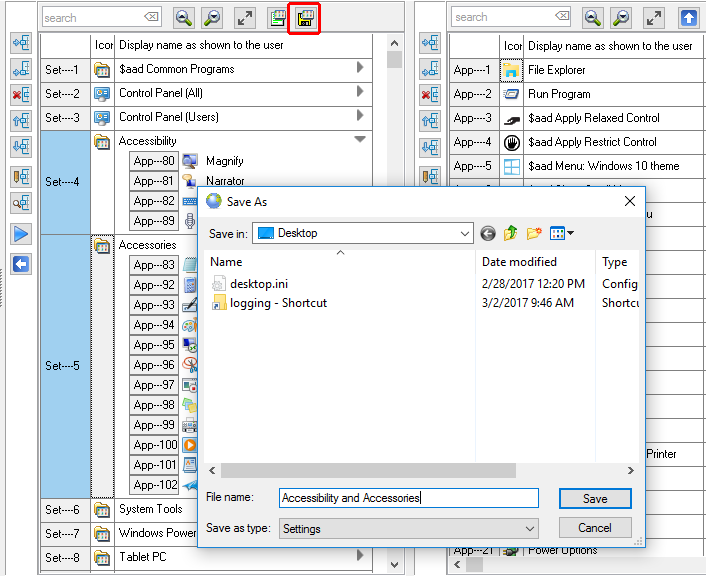Click the File name text field

(408, 498)
